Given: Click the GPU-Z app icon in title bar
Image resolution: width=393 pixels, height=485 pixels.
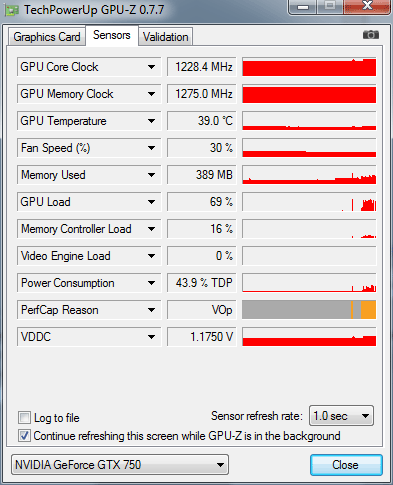Looking at the screenshot, I should [x=12, y=10].
